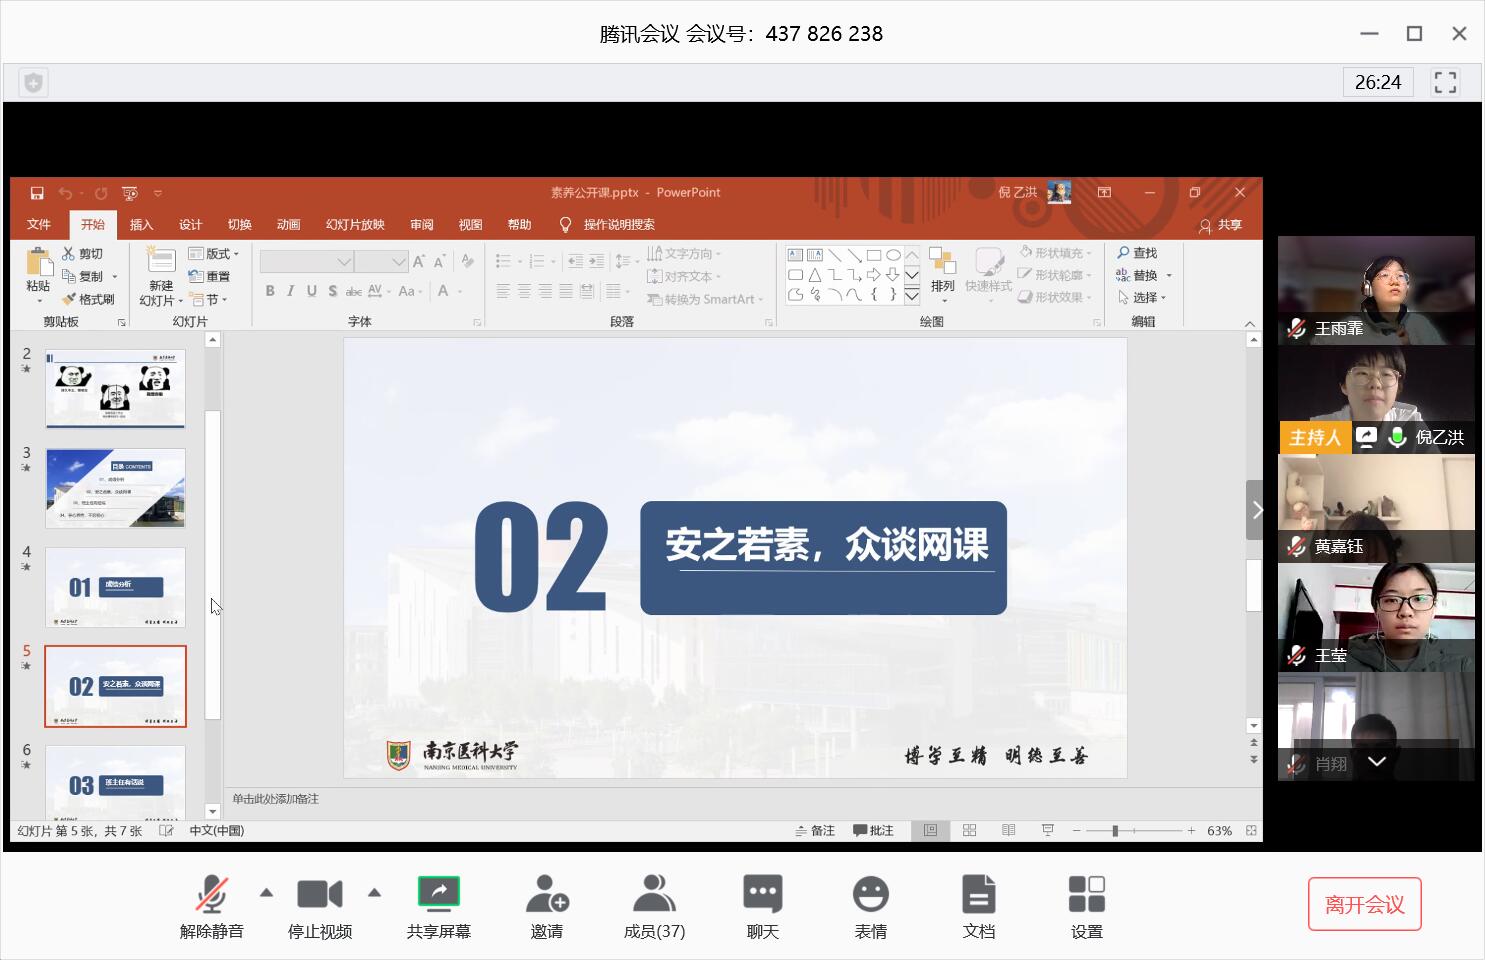The width and height of the screenshot is (1485, 960).
Task: Open the 设计 (Design) ribbon tab
Action: coord(190,225)
